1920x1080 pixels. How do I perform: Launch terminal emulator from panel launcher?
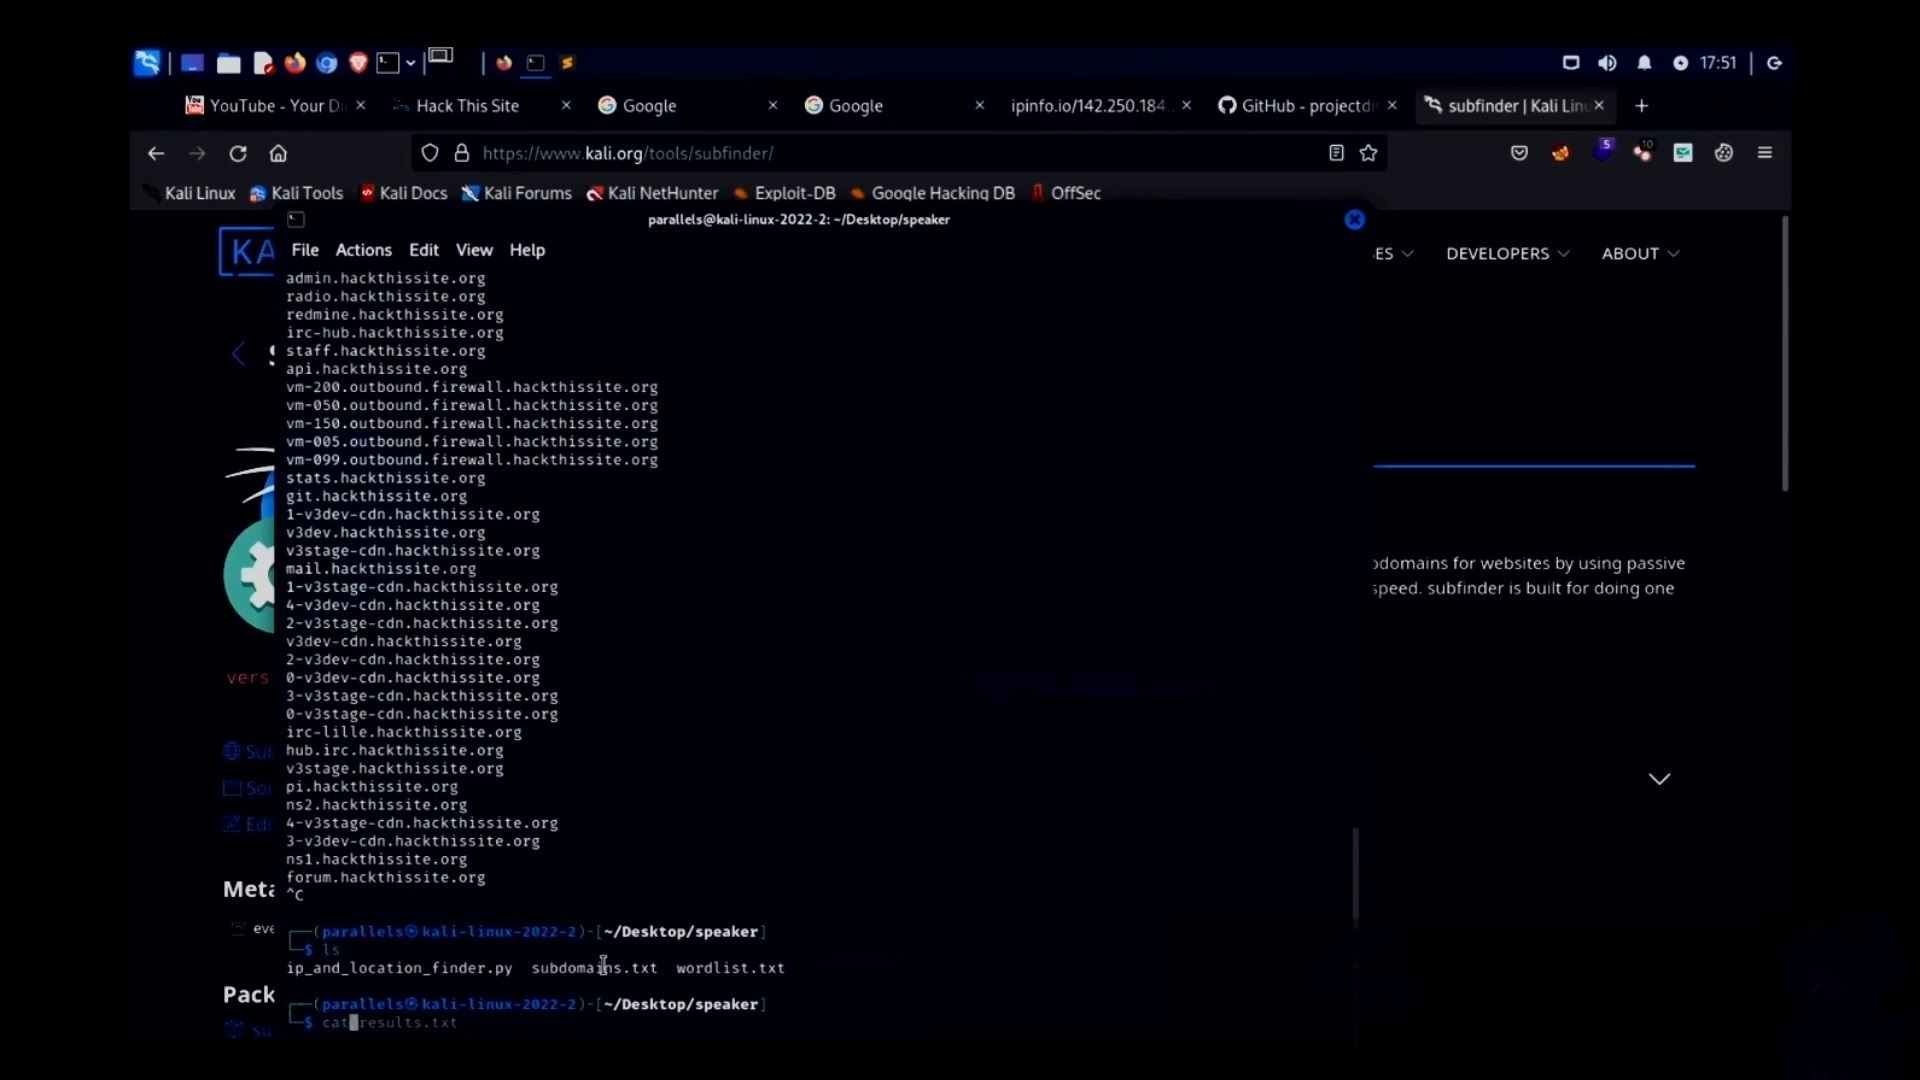pyautogui.click(x=388, y=64)
